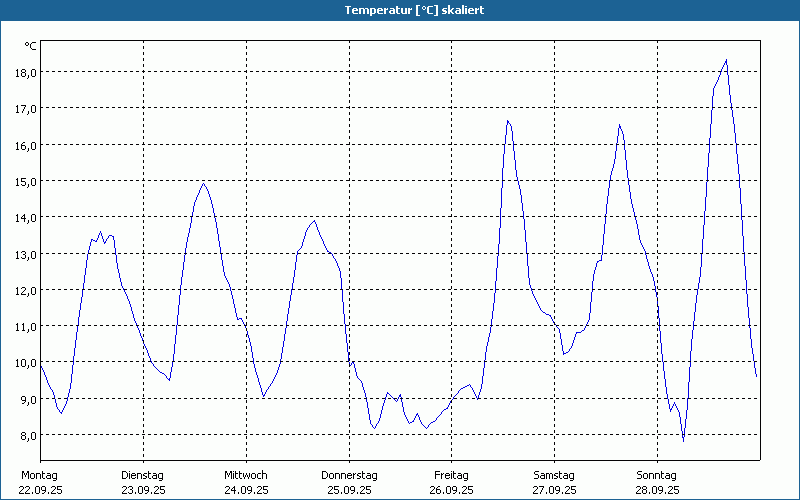Click the Montag day label
The height and width of the screenshot is (500, 800).
(x=40, y=475)
